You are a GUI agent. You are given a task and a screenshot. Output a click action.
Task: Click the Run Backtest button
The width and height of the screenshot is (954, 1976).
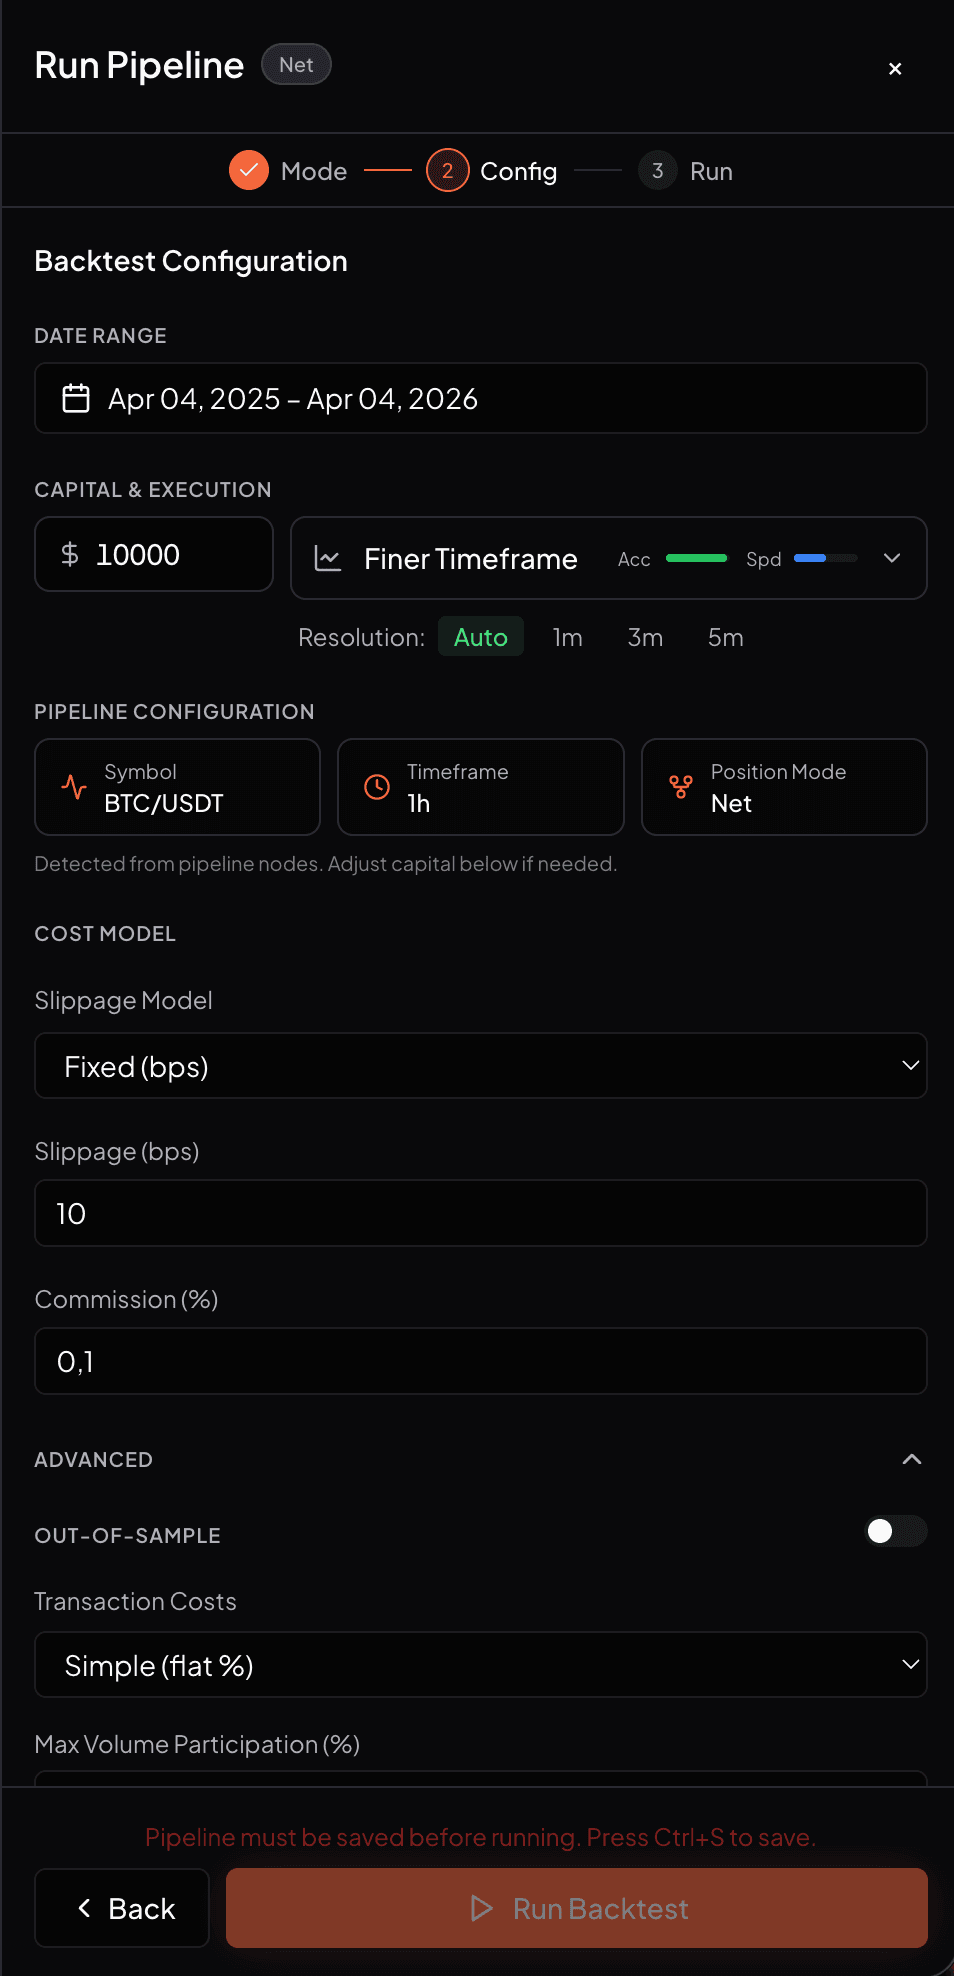(577, 1908)
